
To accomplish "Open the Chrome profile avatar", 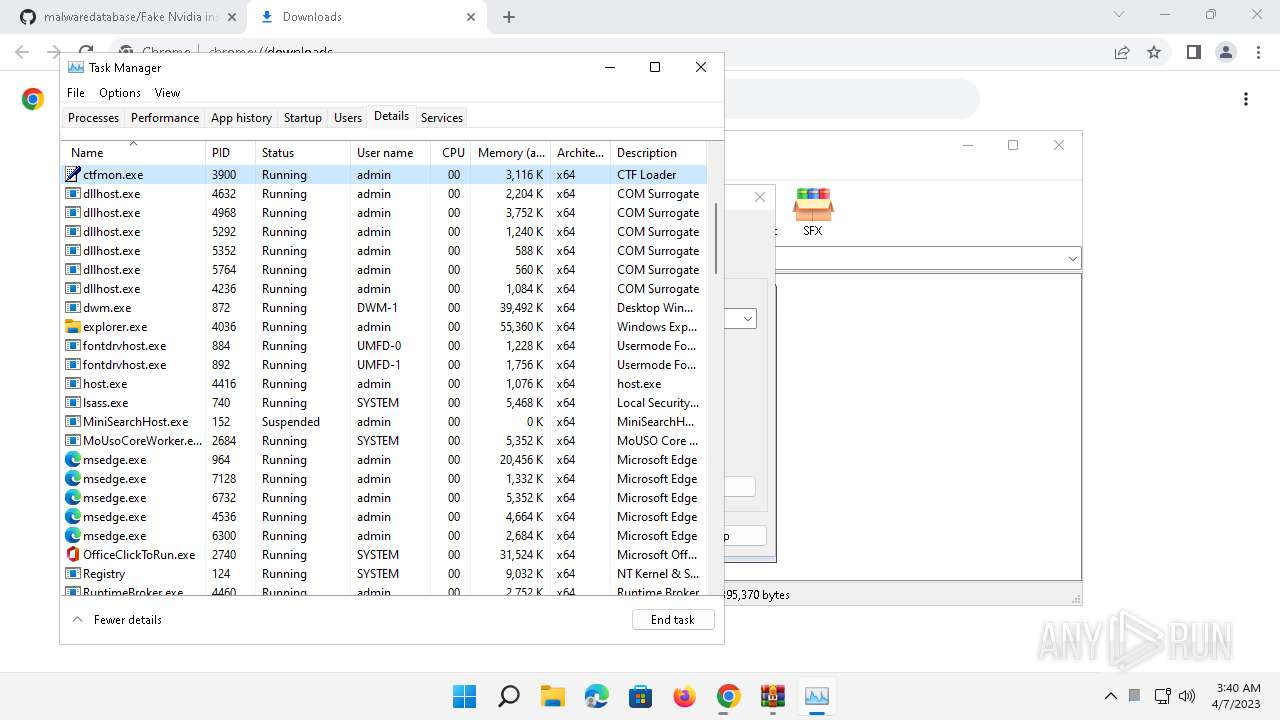I will [1225, 52].
